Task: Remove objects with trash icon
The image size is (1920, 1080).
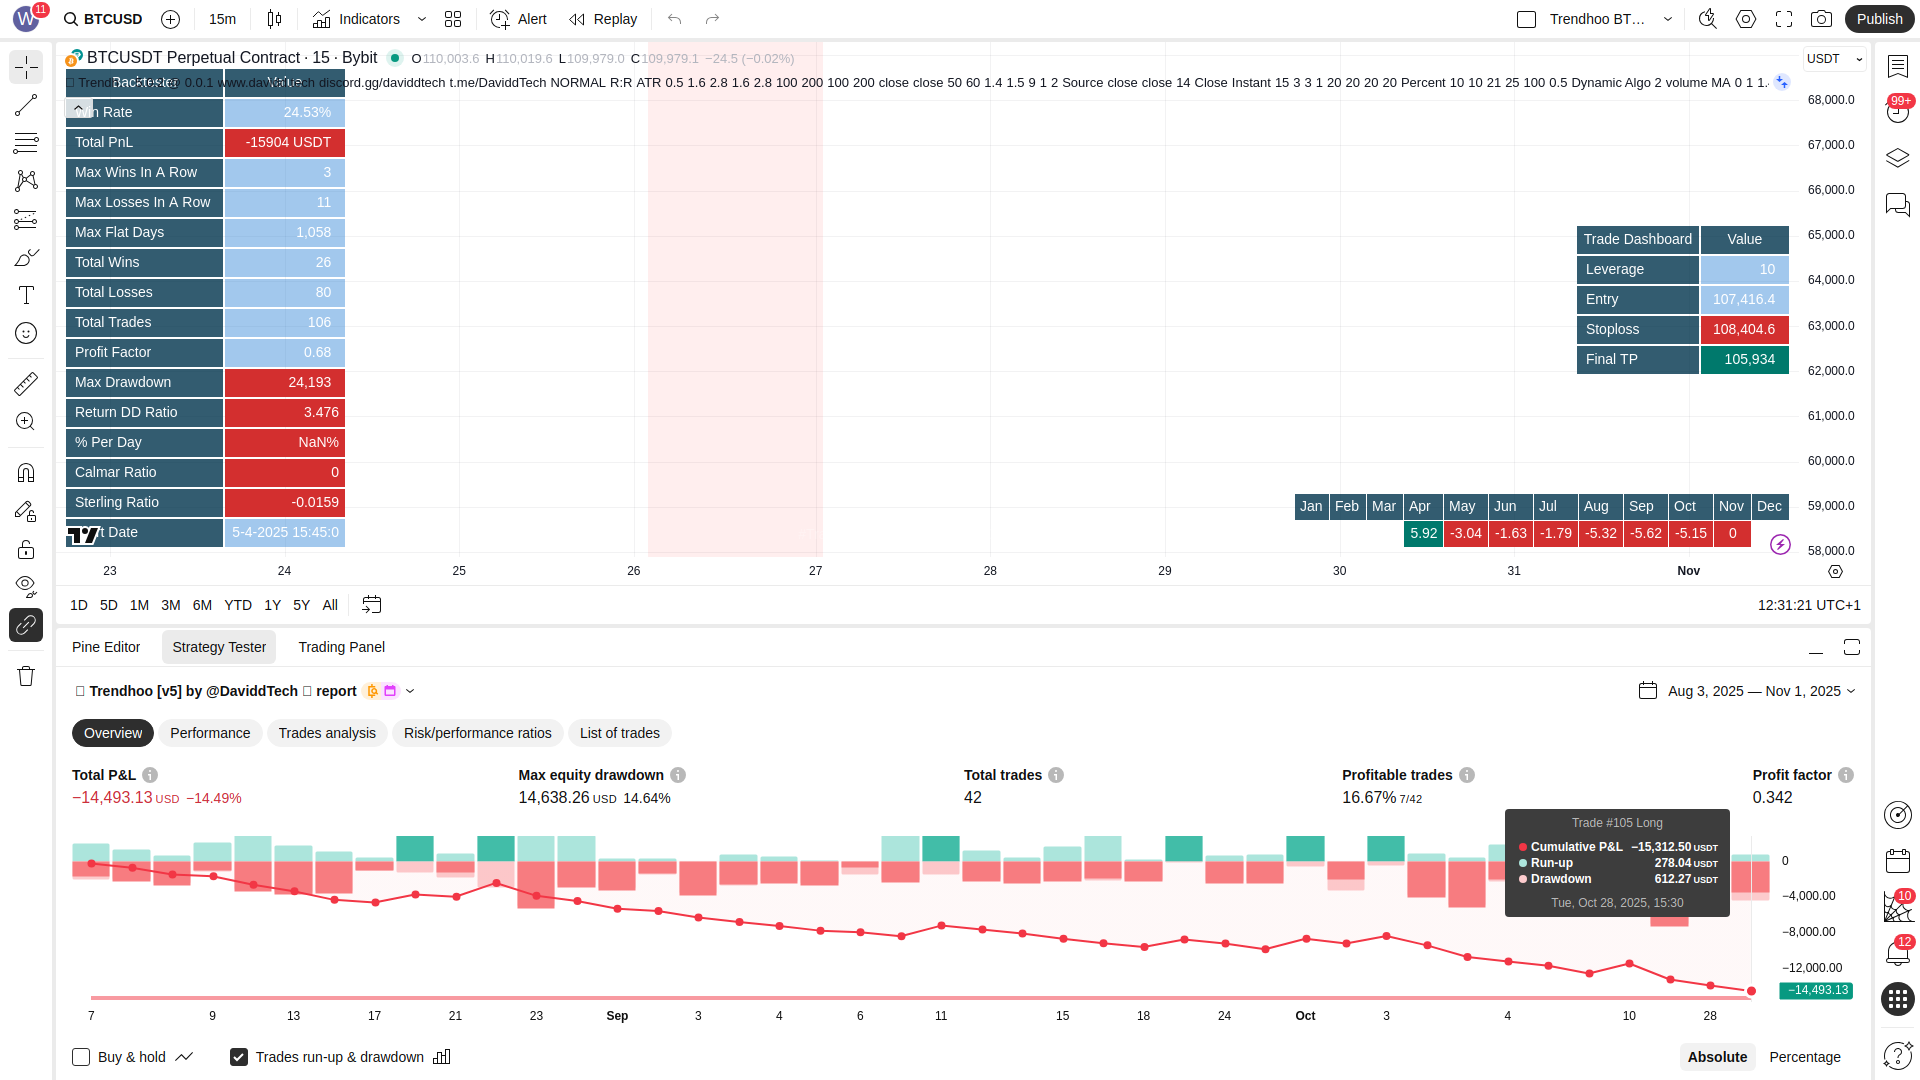Action: point(26,676)
